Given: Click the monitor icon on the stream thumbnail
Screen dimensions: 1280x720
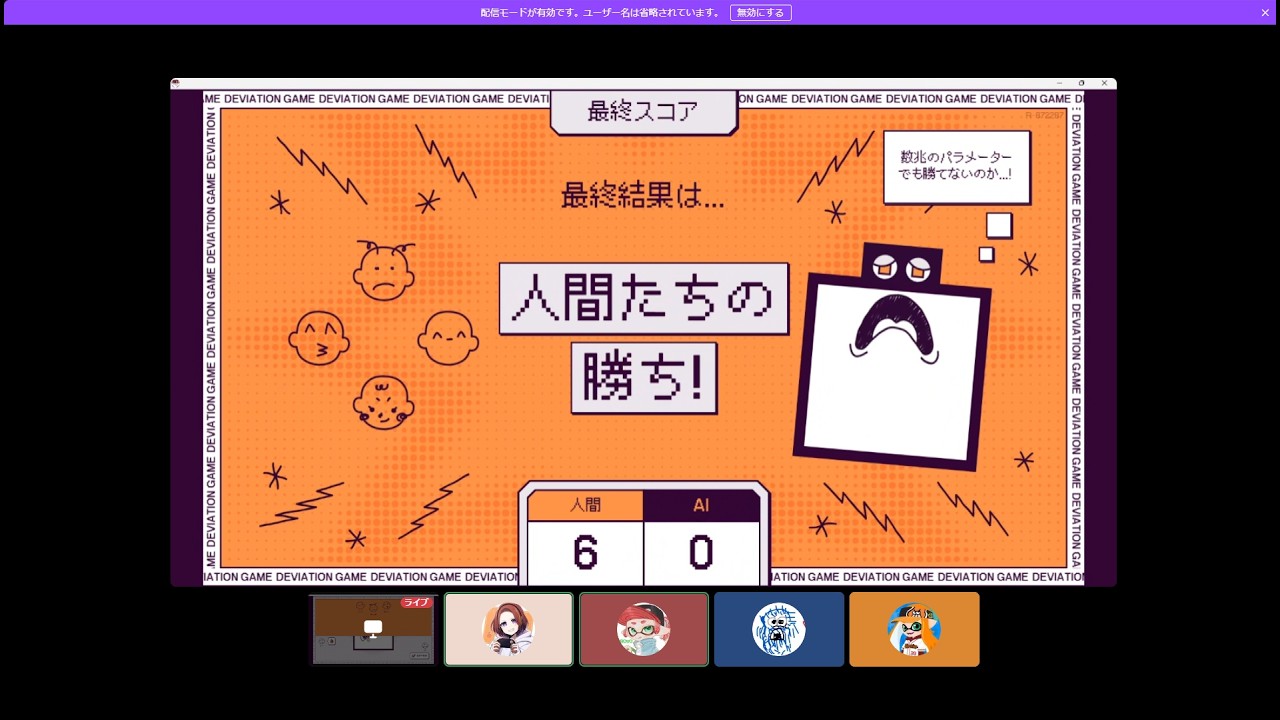Looking at the screenshot, I should (373, 628).
